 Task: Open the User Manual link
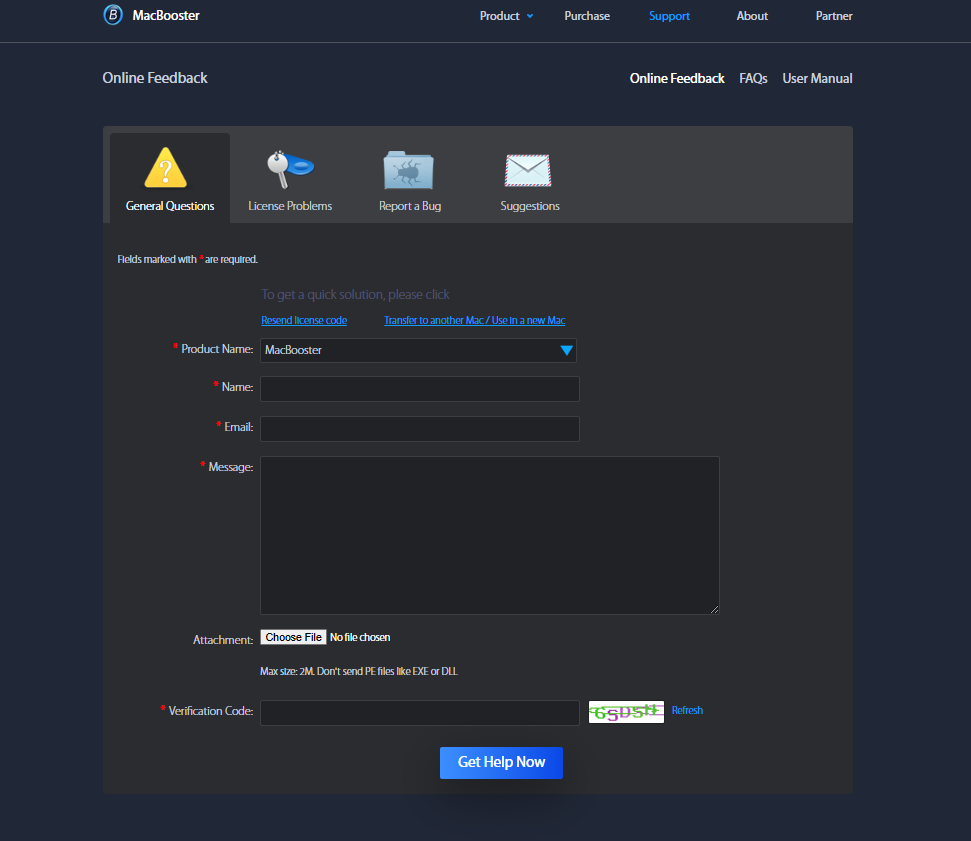(817, 79)
